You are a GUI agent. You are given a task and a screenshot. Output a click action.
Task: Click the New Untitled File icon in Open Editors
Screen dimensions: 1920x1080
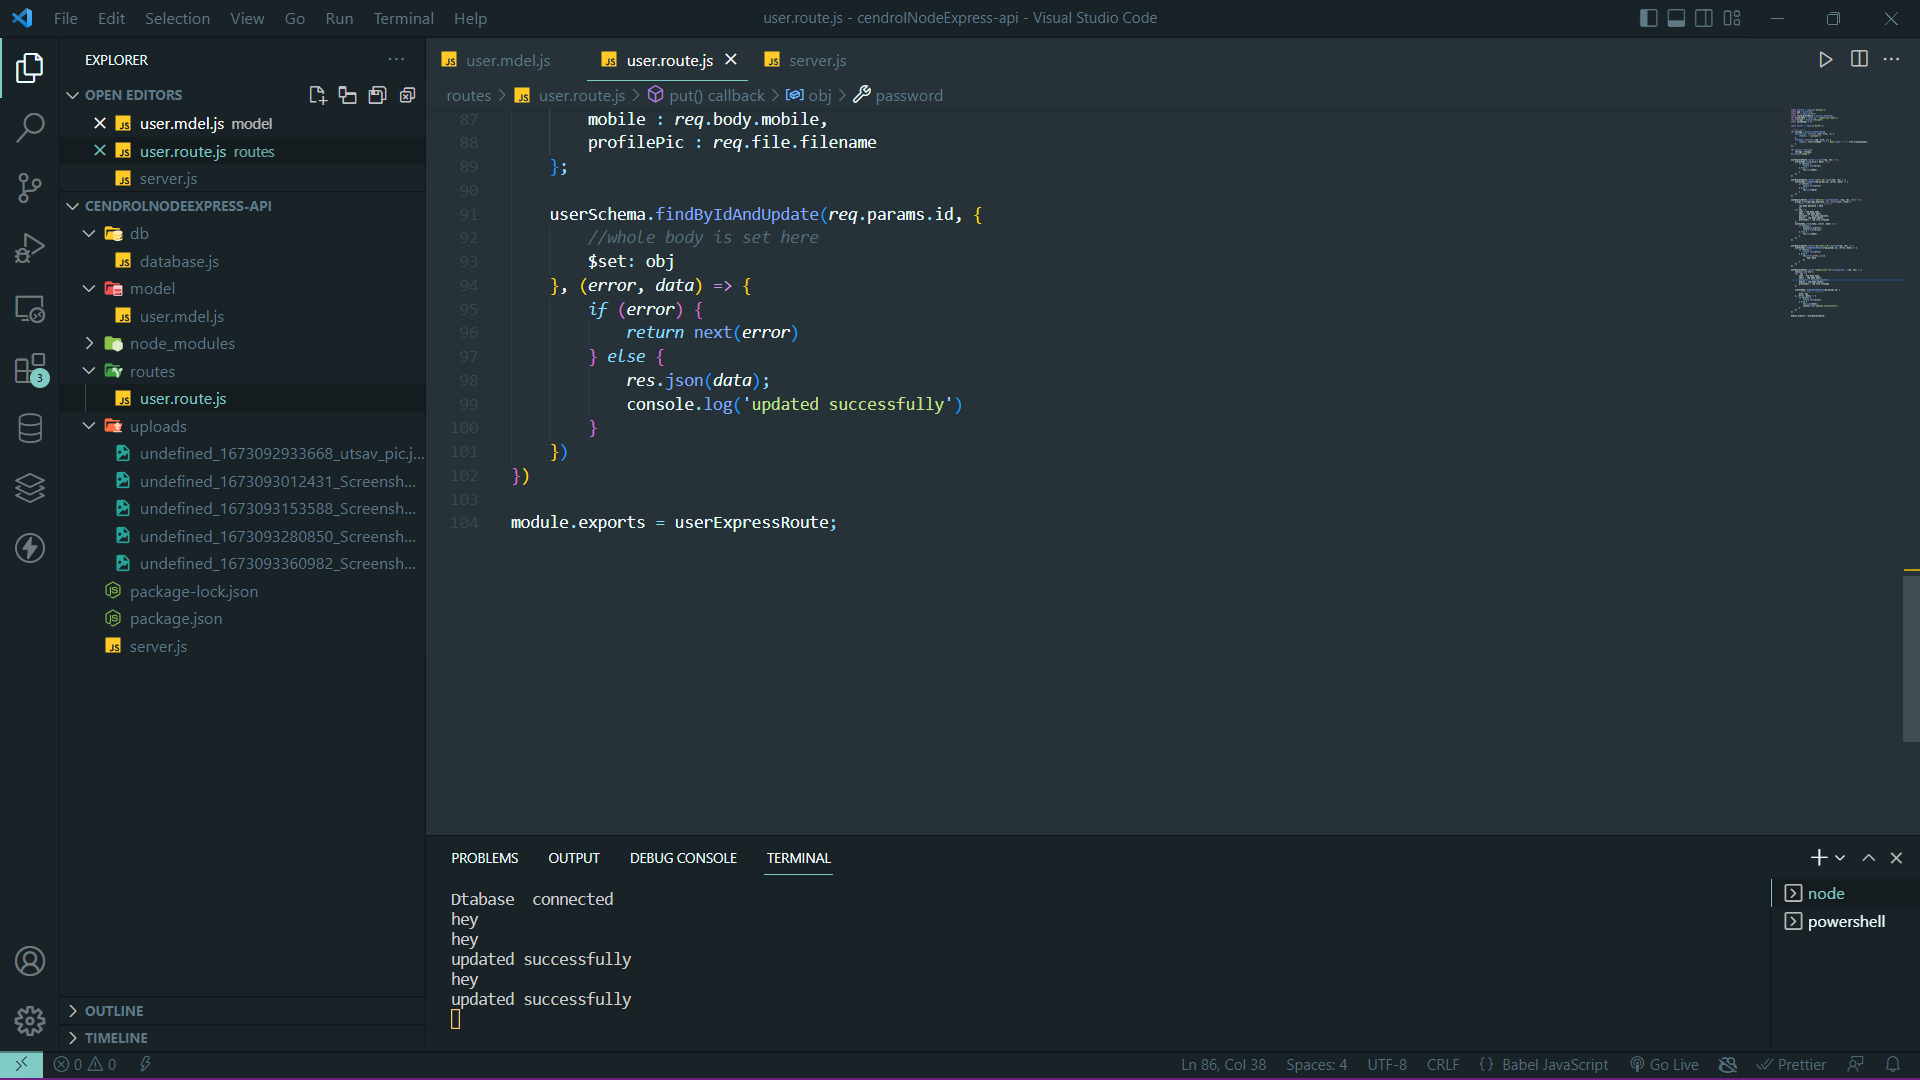coord(318,95)
